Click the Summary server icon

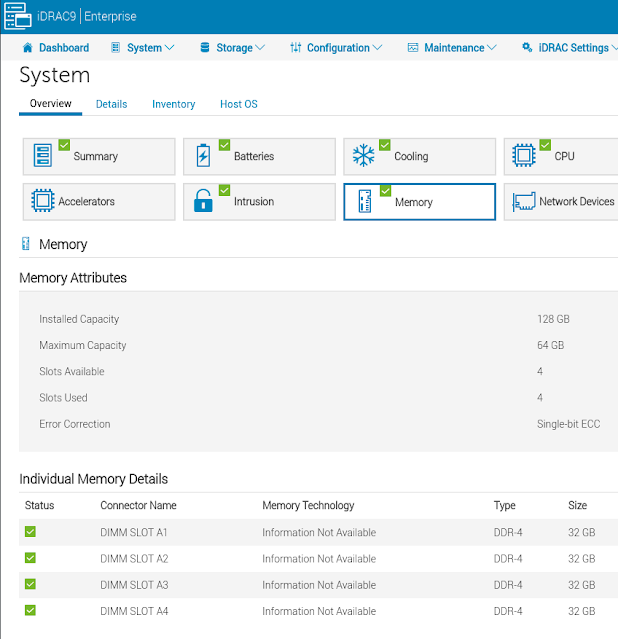click(43, 157)
